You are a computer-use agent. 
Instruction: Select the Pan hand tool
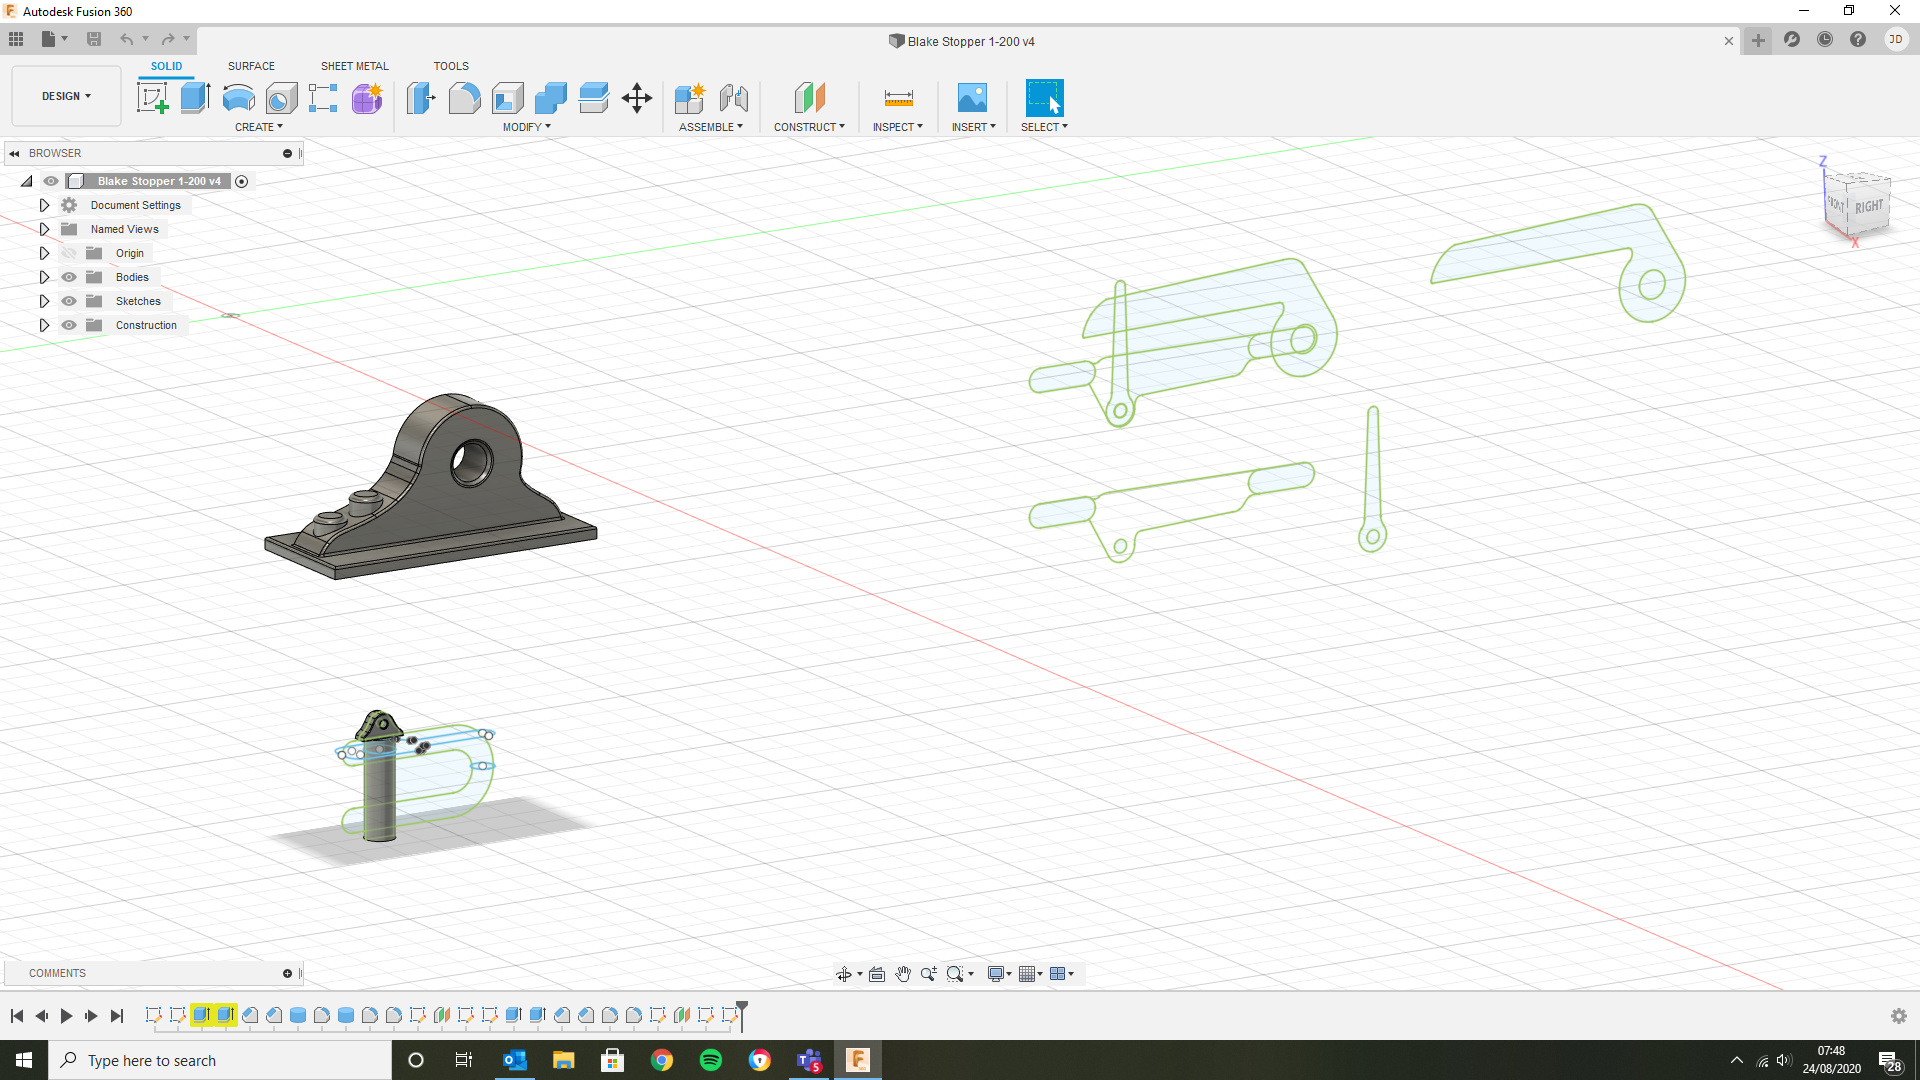[x=903, y=974]
